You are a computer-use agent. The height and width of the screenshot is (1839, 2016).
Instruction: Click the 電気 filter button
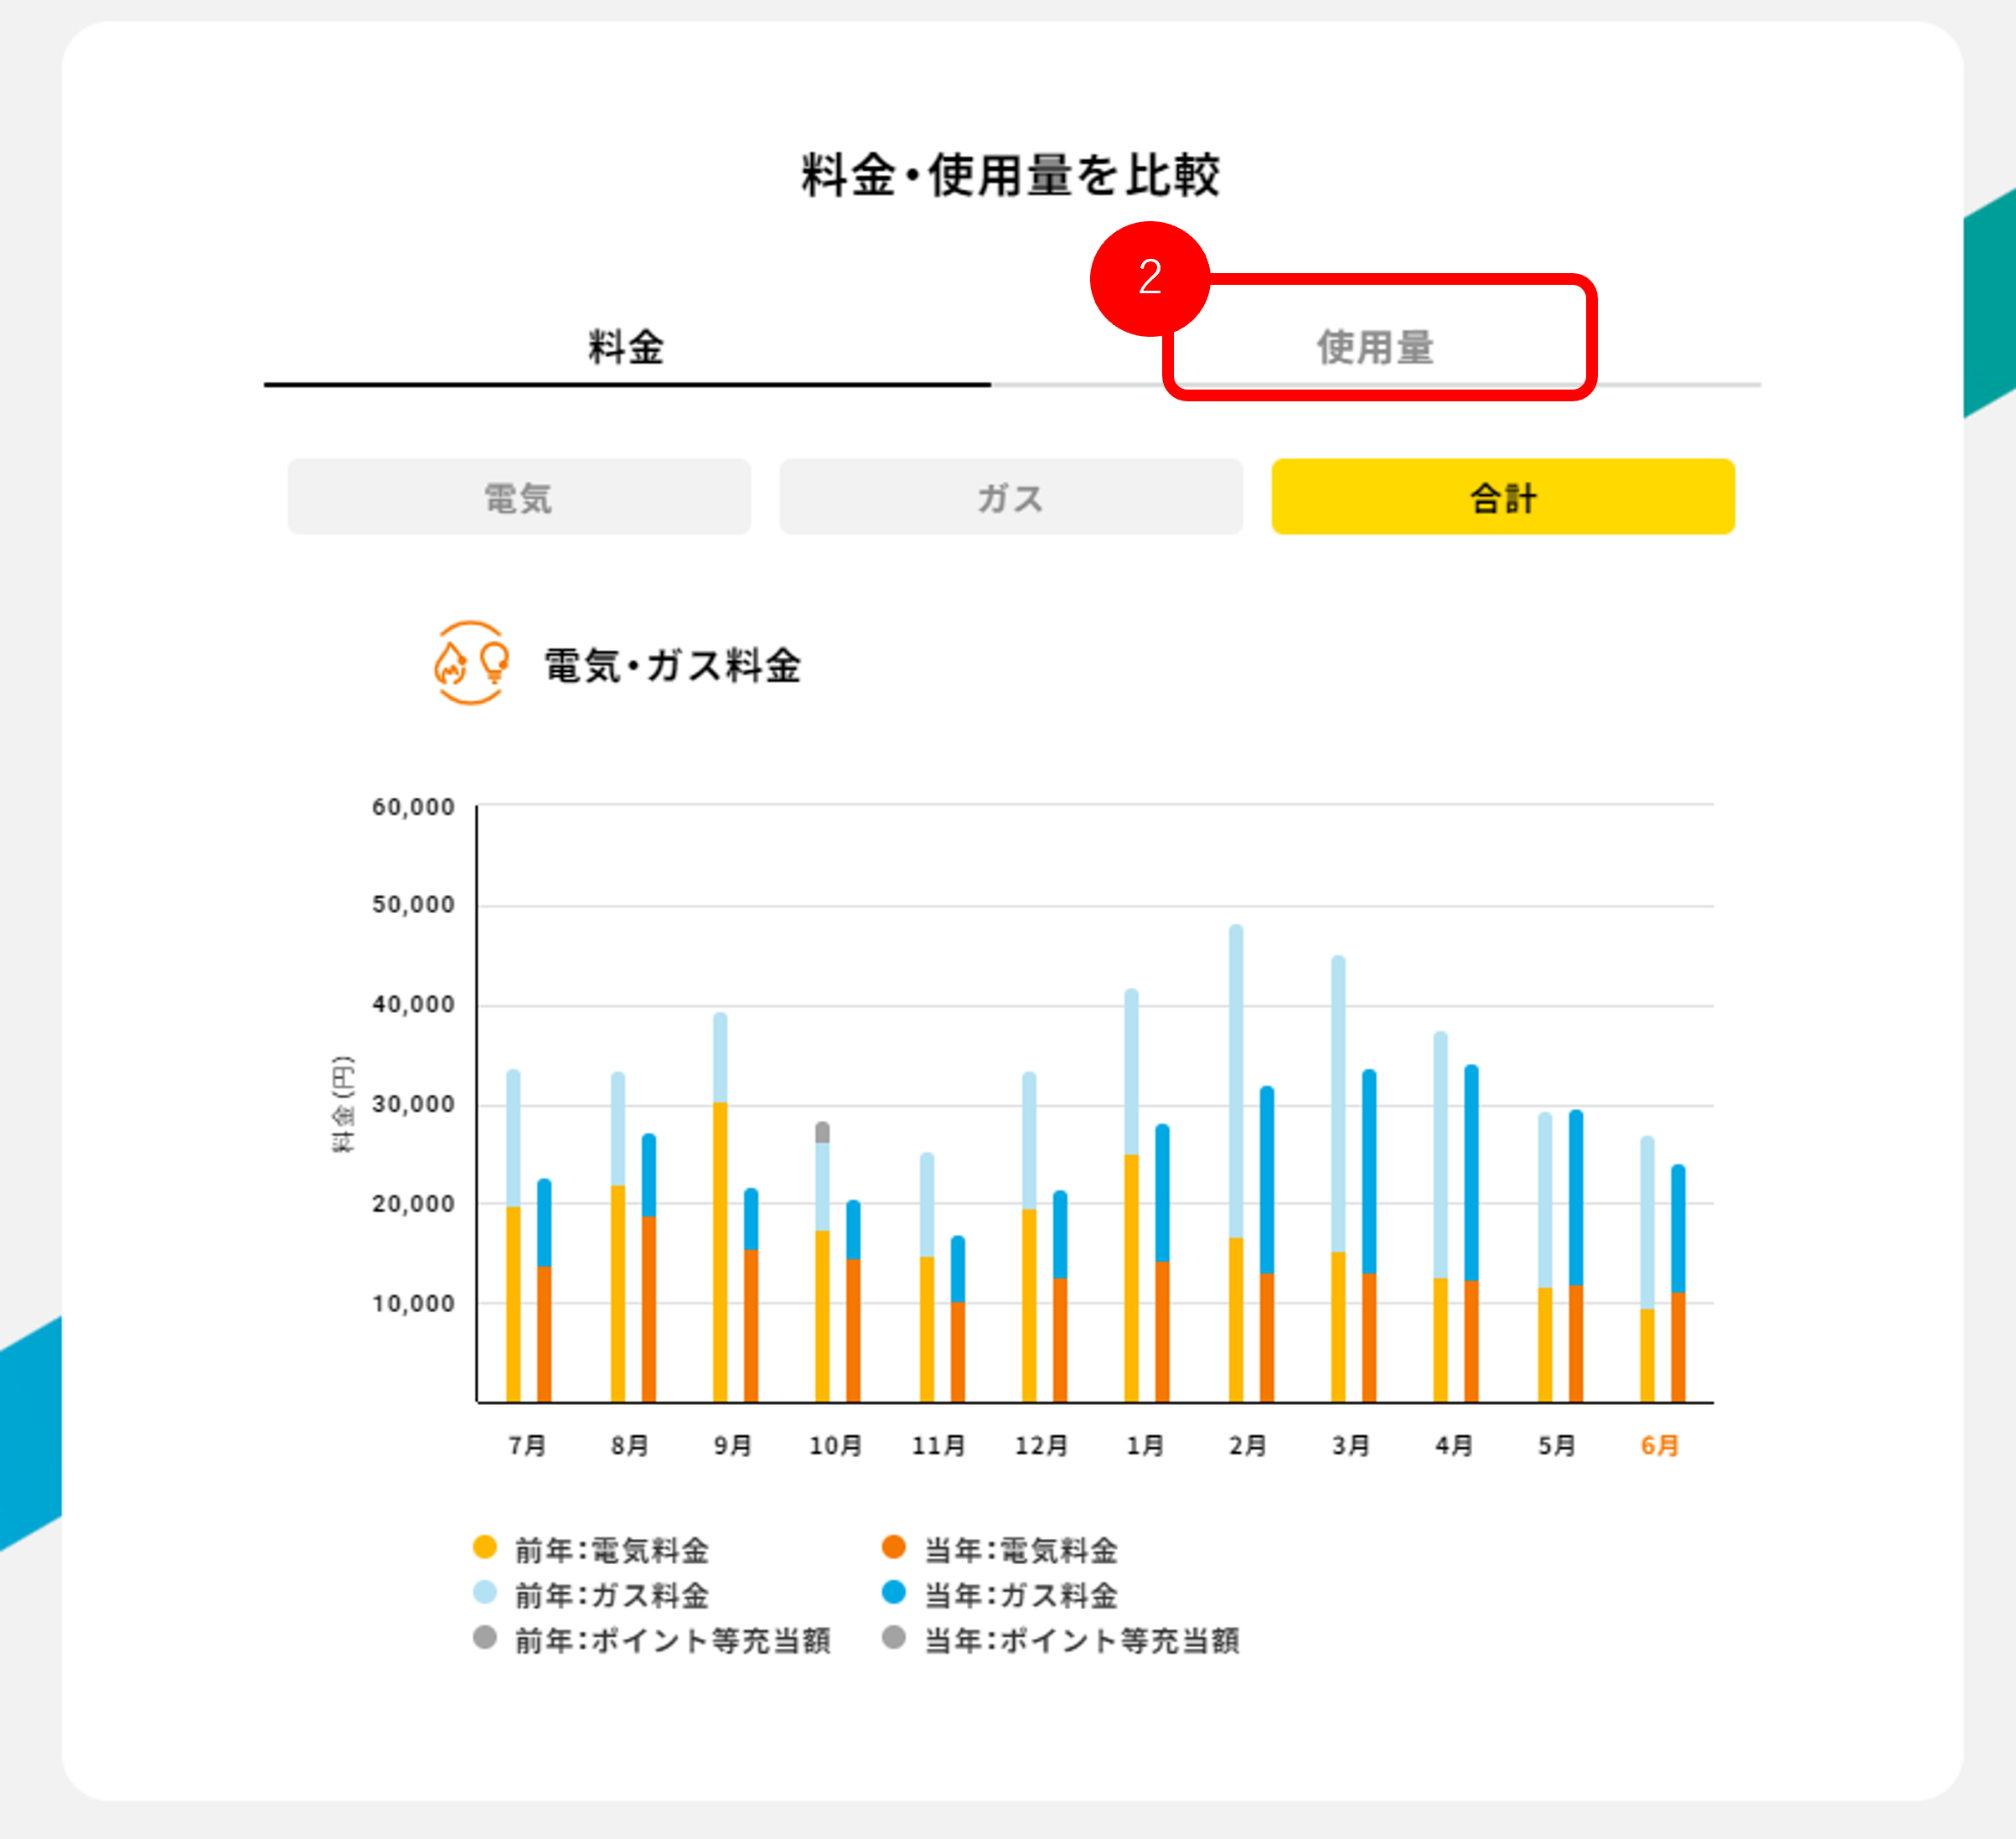coord(519,497)
